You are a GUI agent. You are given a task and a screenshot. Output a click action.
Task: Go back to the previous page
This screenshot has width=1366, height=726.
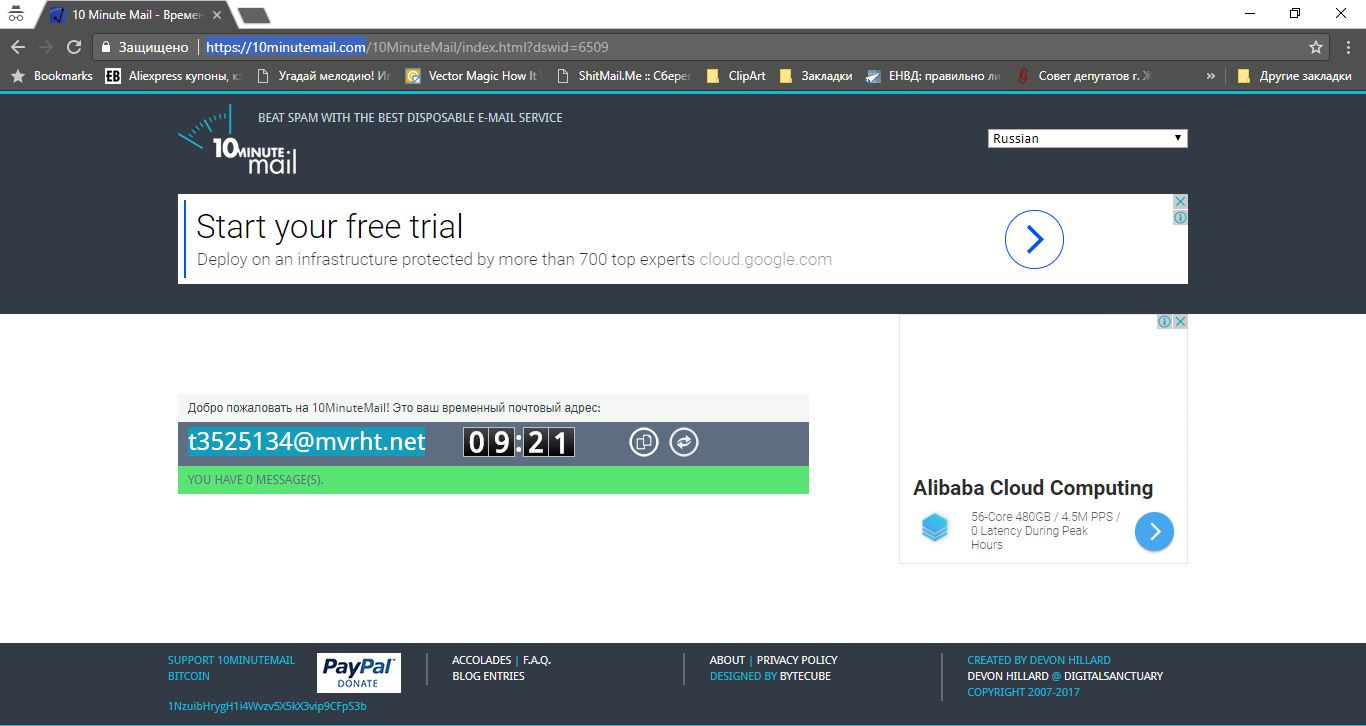(18, 47)
